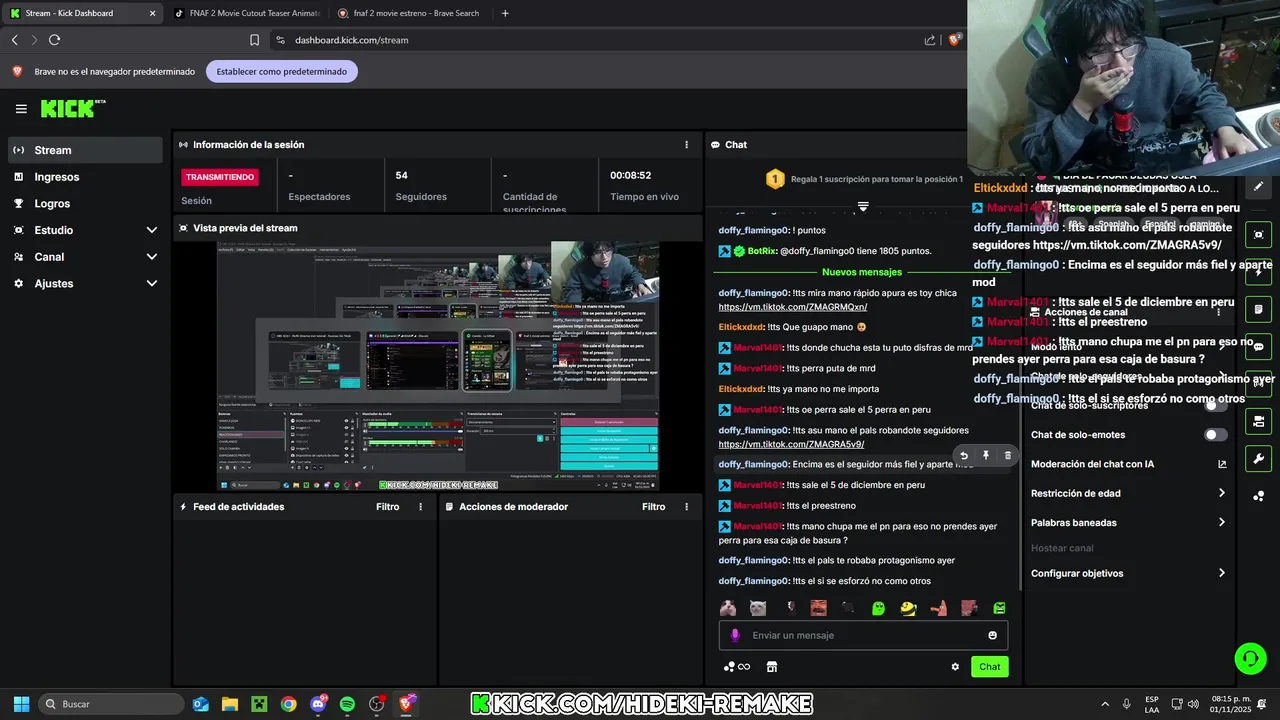
Task: Reload the browser page
Action: click(x=54, y=40)
